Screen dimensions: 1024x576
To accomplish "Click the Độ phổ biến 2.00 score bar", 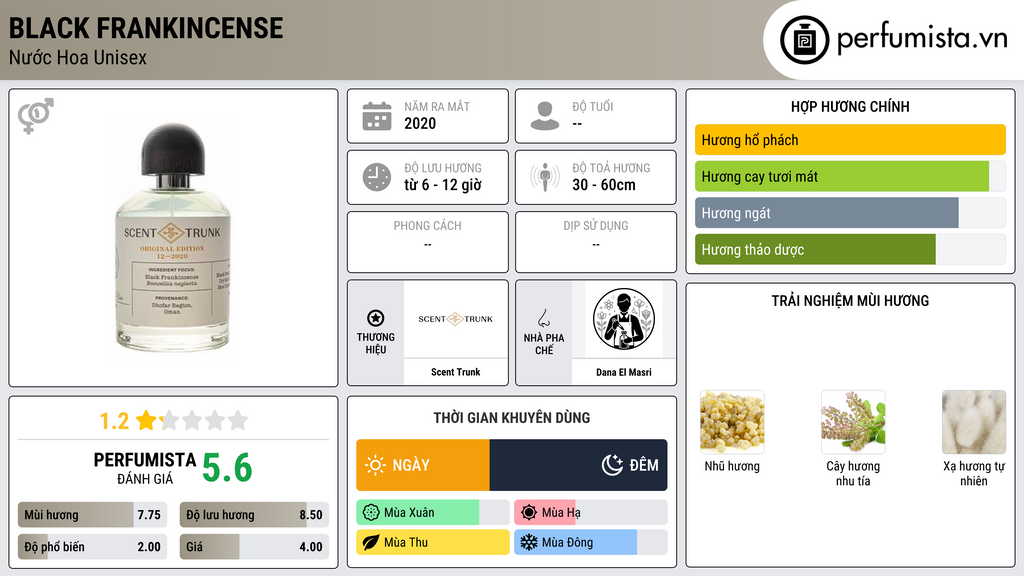I will click(x=92, y=547).
